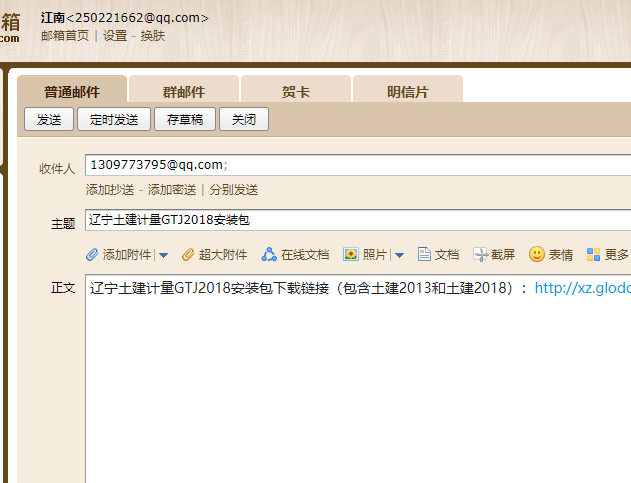Screen dimensions: 631x483
Task: Click the 照片 text label
Action: coord(375,255)
